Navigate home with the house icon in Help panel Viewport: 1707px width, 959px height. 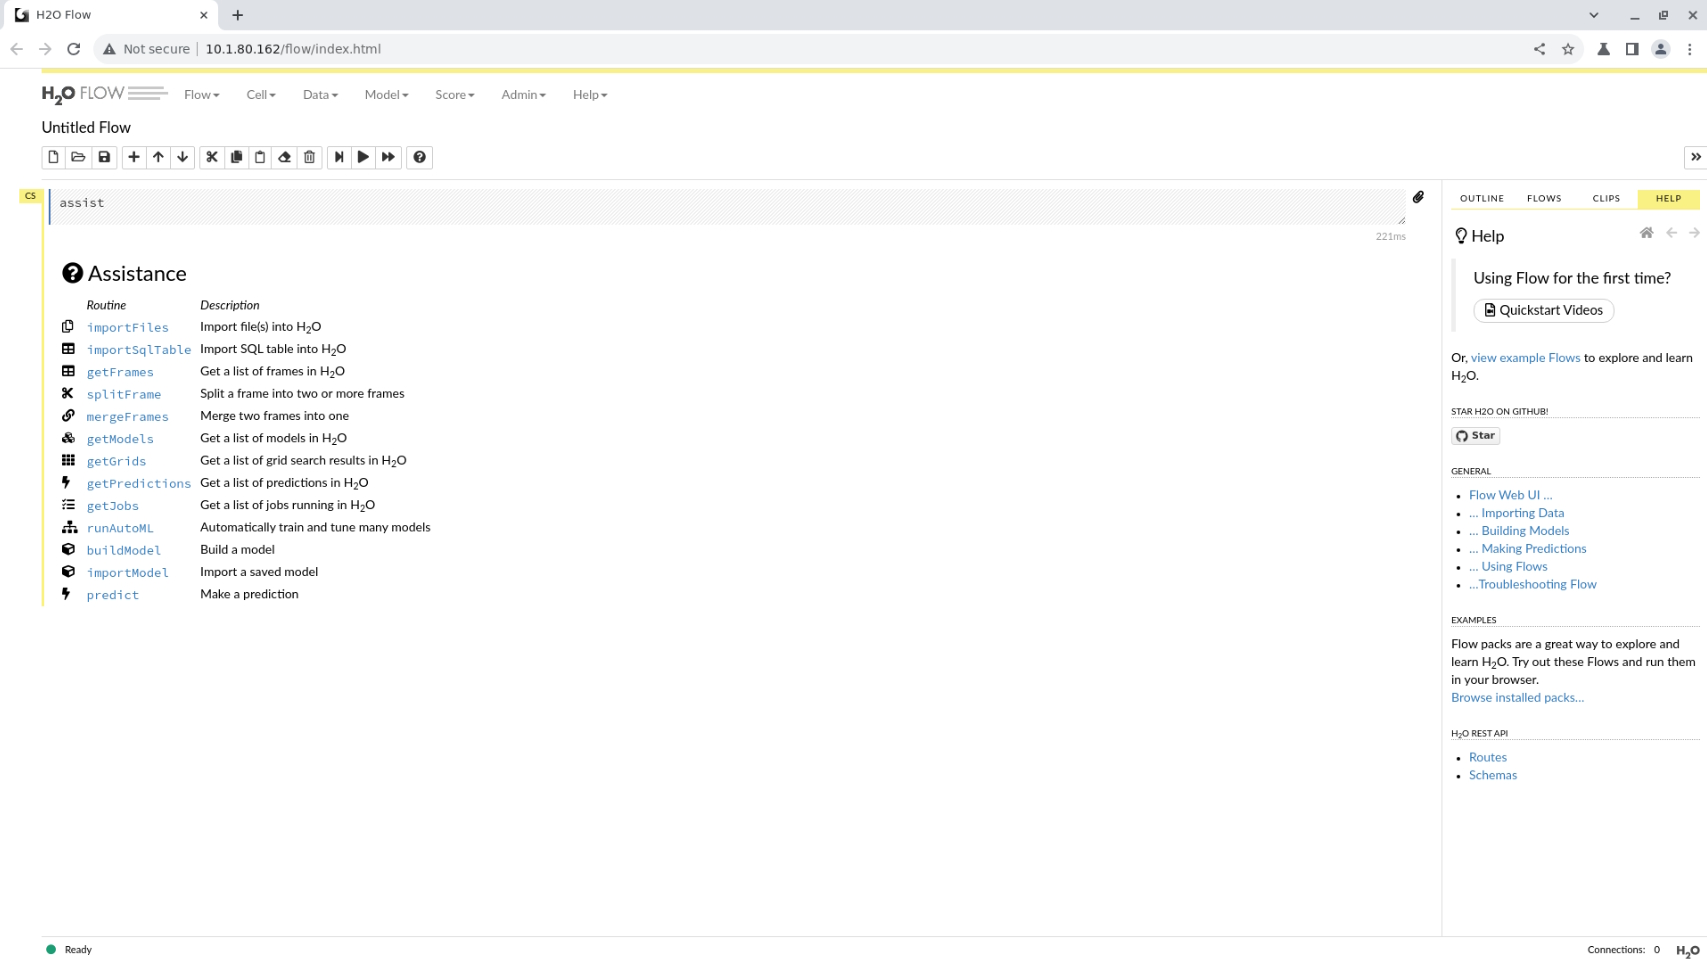(x=1646, y=232)
